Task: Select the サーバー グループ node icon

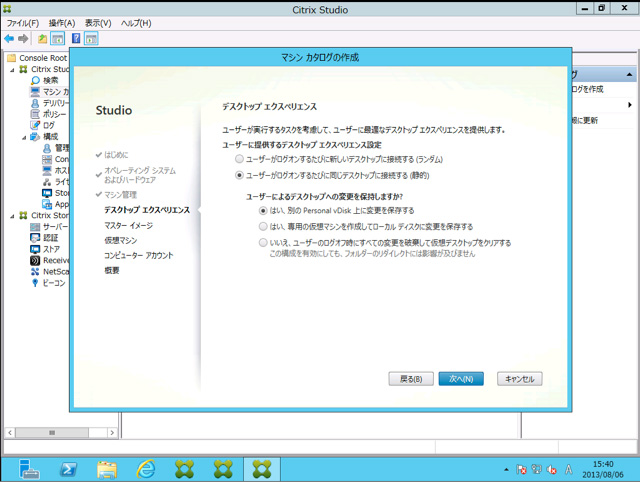Action: (36, 227)
